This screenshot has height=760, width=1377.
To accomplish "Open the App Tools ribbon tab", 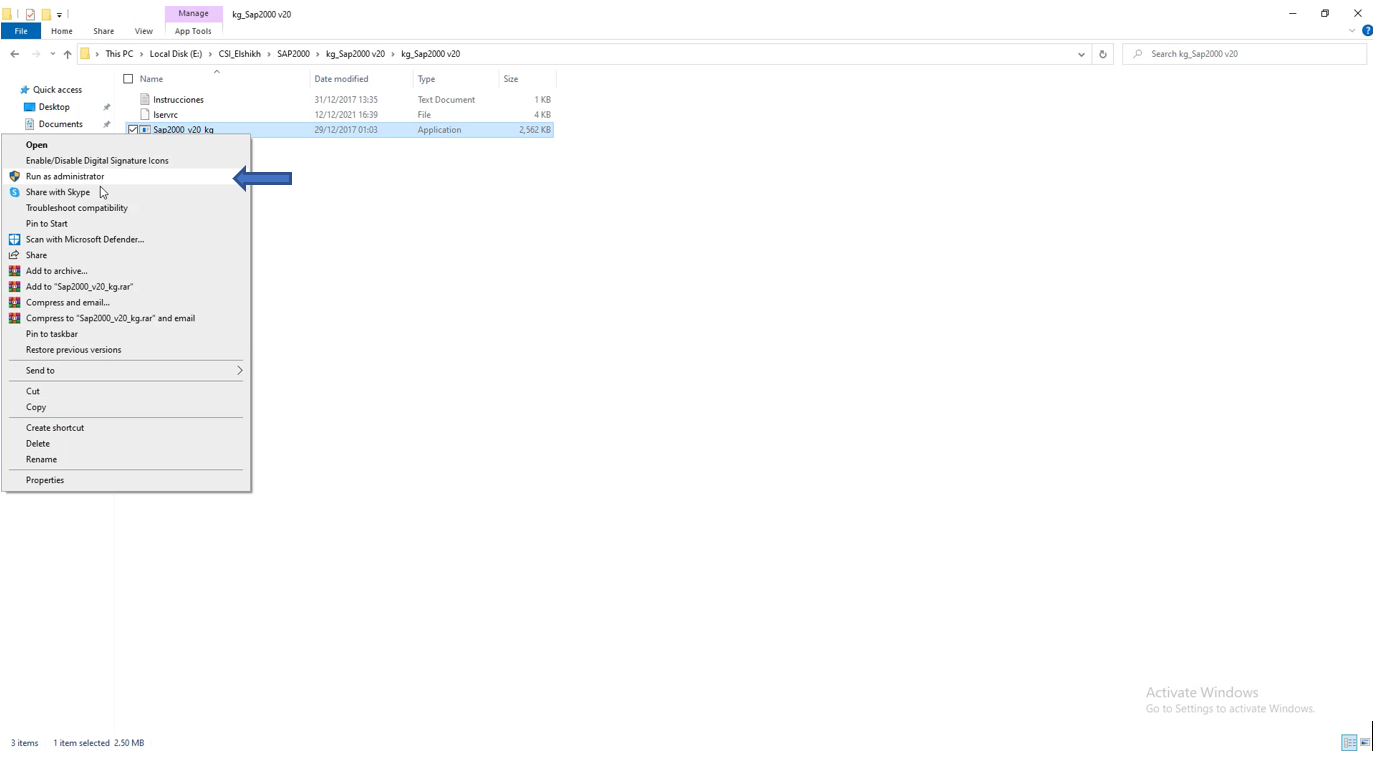I will pos(193,31).
